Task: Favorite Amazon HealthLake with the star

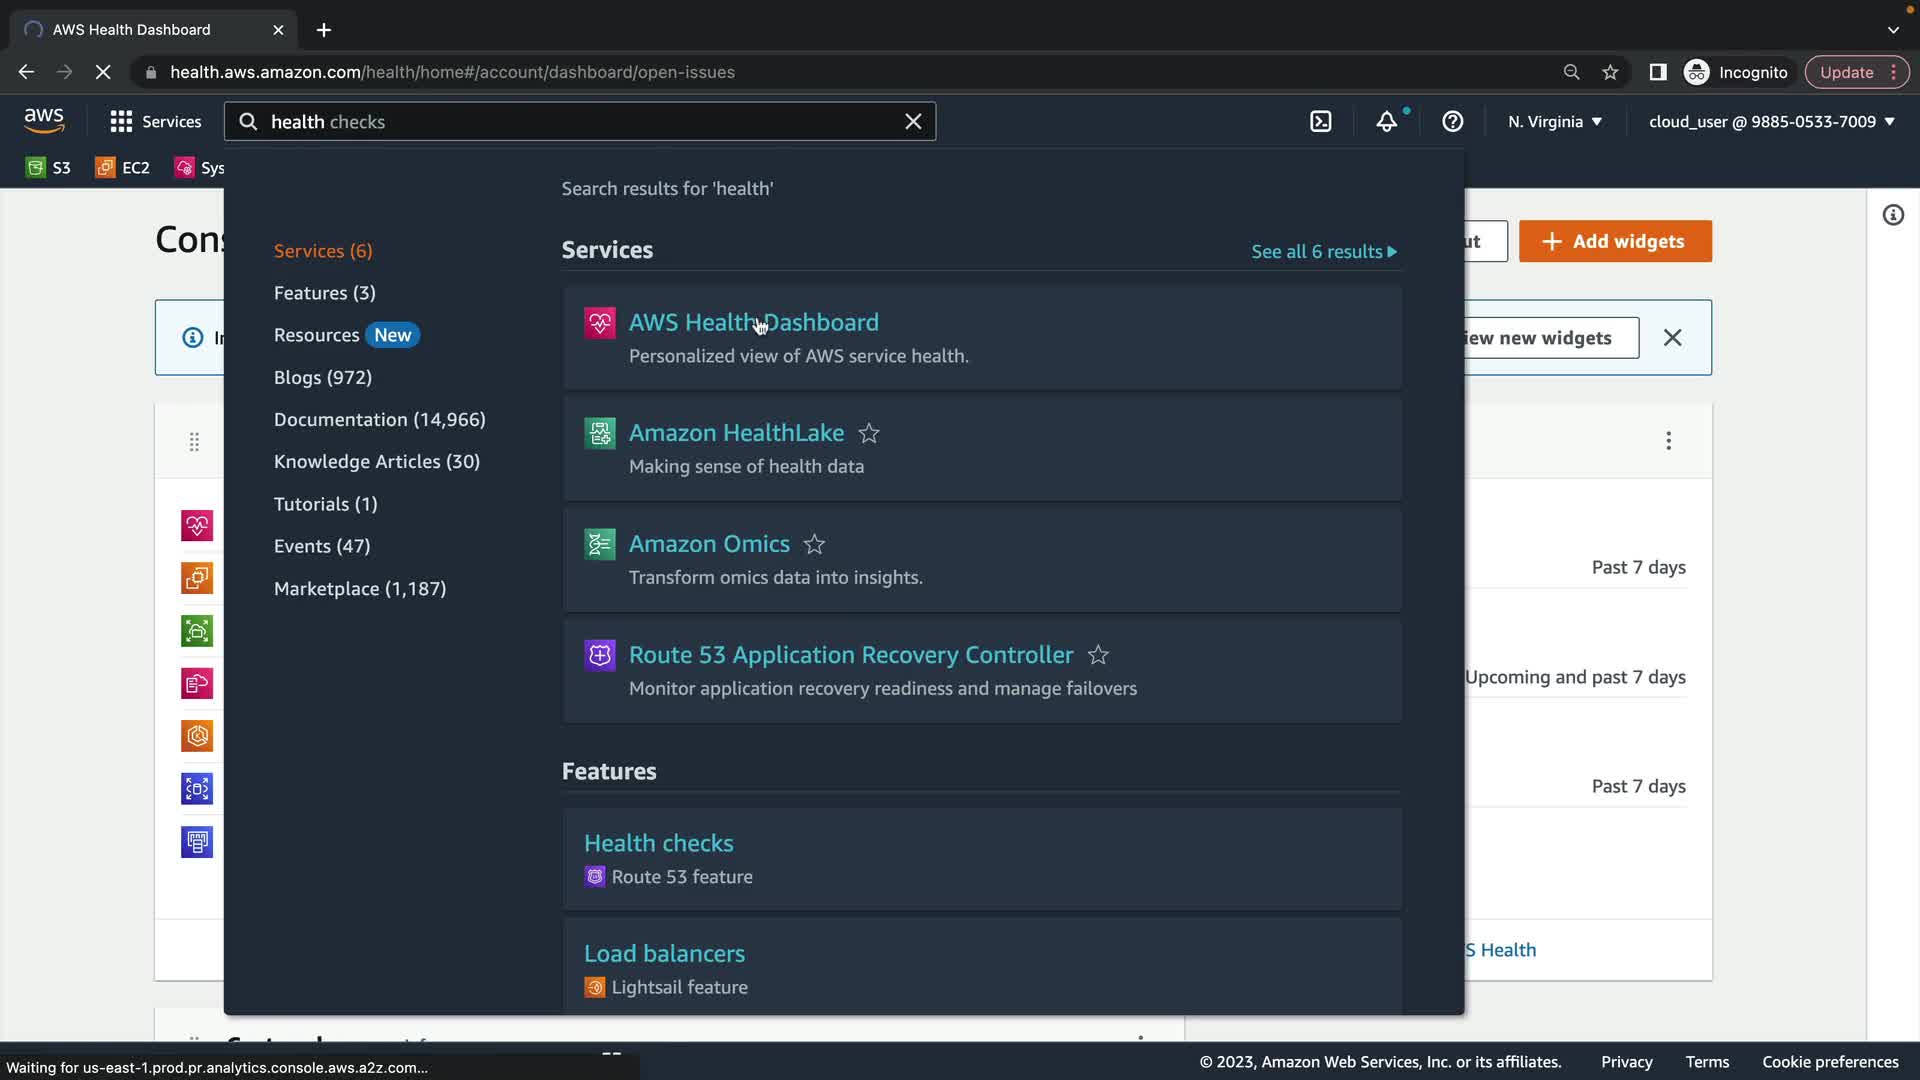Action: [869, 434]
